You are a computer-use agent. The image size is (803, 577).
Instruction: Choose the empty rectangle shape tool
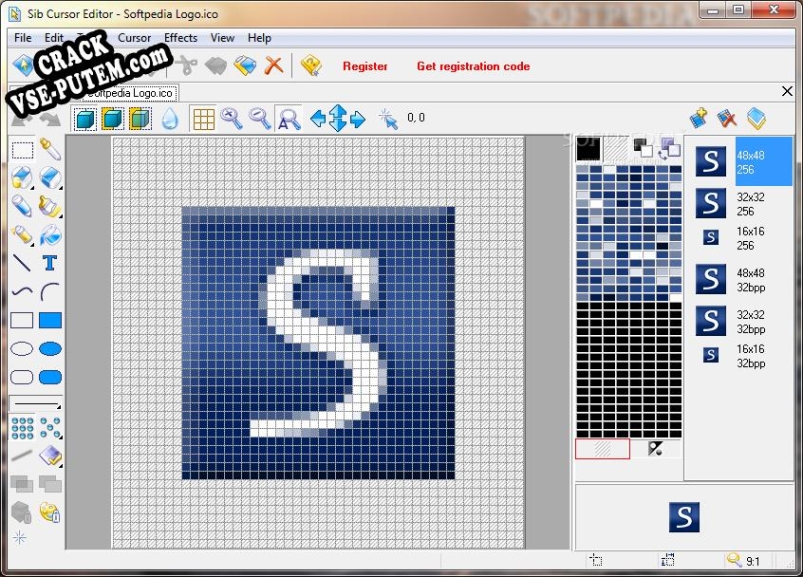(22, 320)
